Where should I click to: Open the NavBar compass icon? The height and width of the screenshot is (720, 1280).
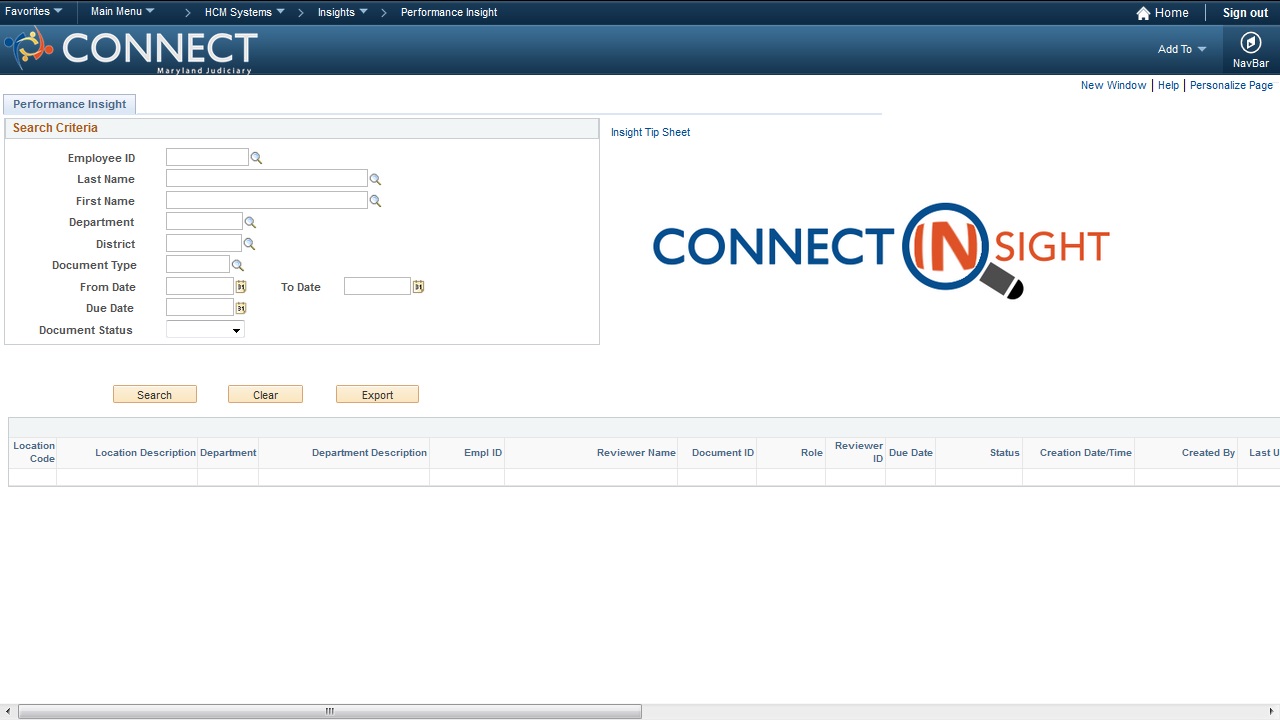click(1251, 43)
